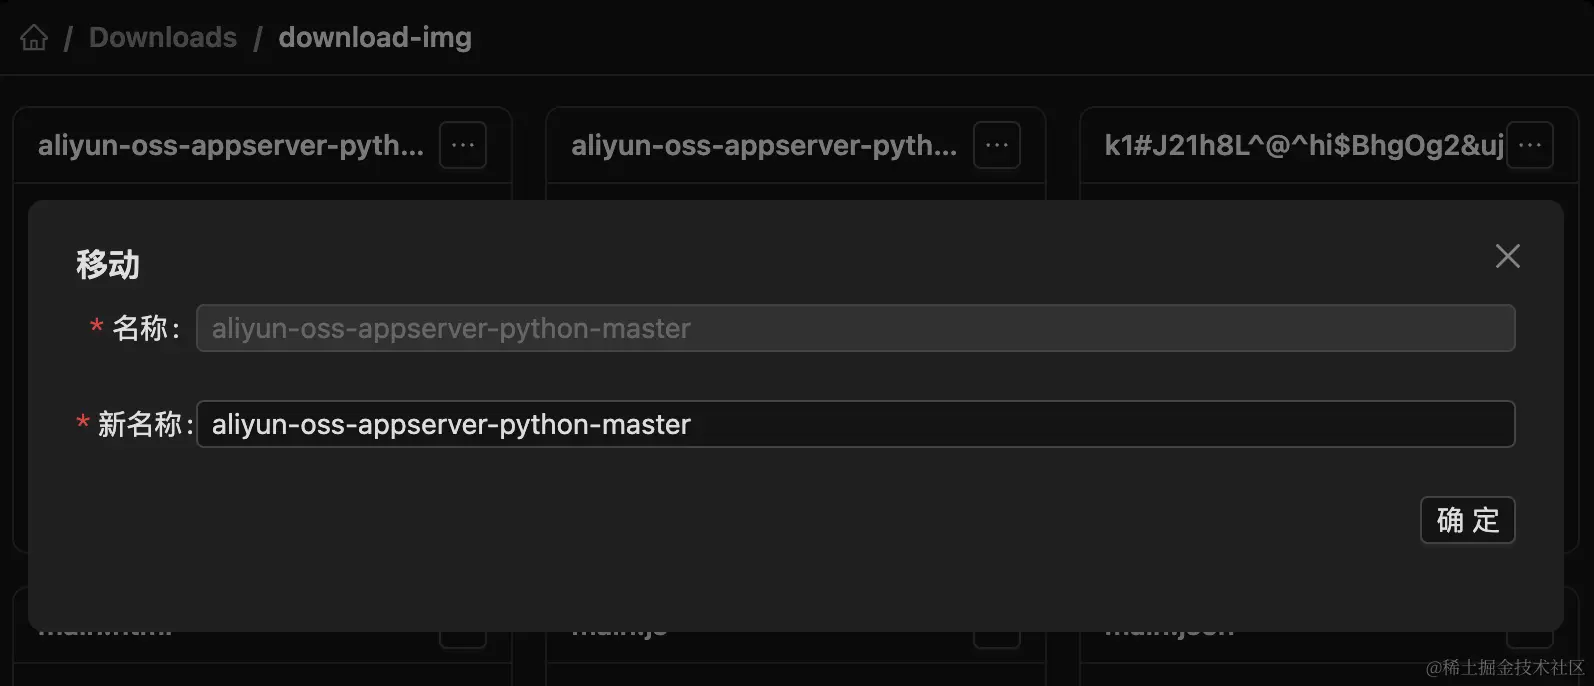Screen dimensions: 1594x686
Task: Close the 移动 dialog with the X
Action: [x=1508, y=256]
